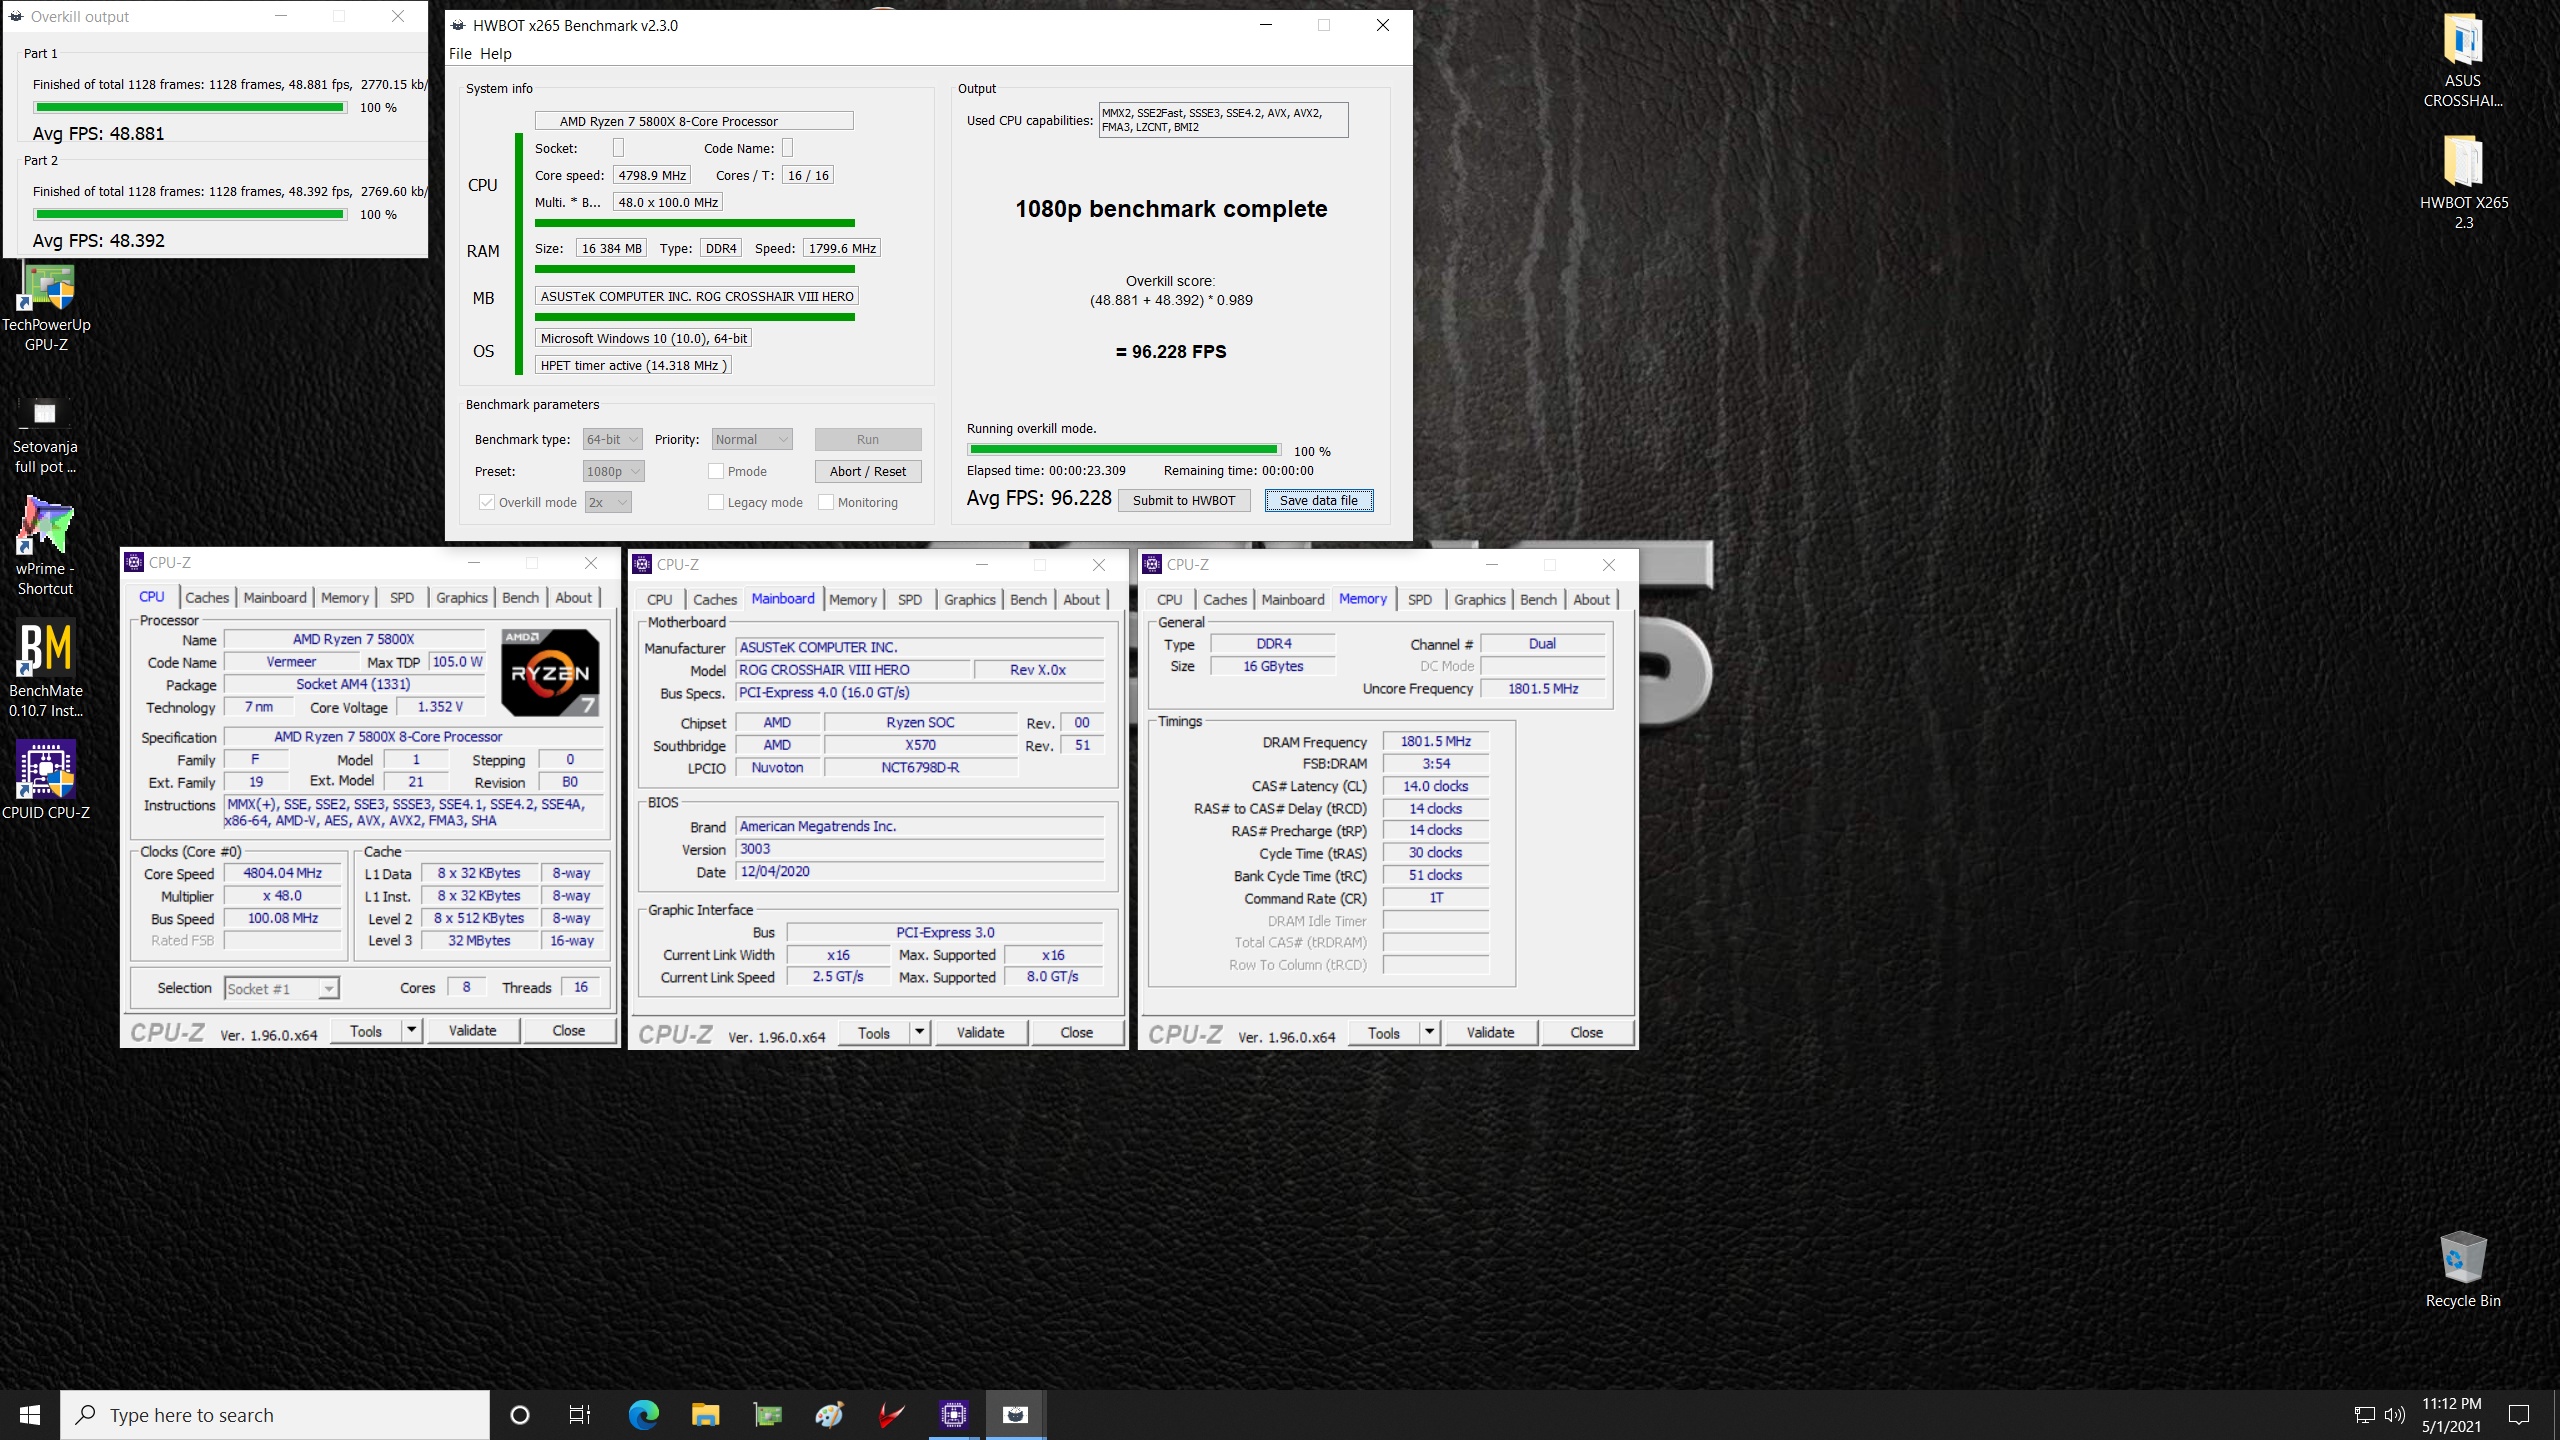Launch Microsoft Edge from taskbar

[643, 1415]
